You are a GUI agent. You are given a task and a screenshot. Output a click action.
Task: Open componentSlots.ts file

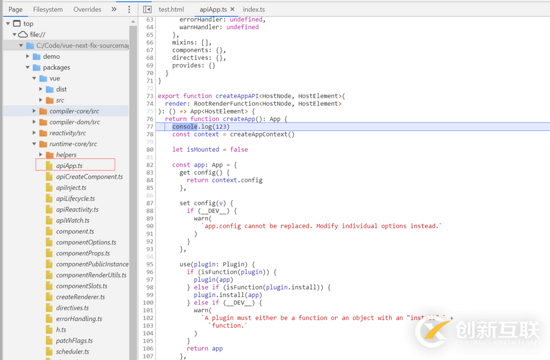click(82, 286)
